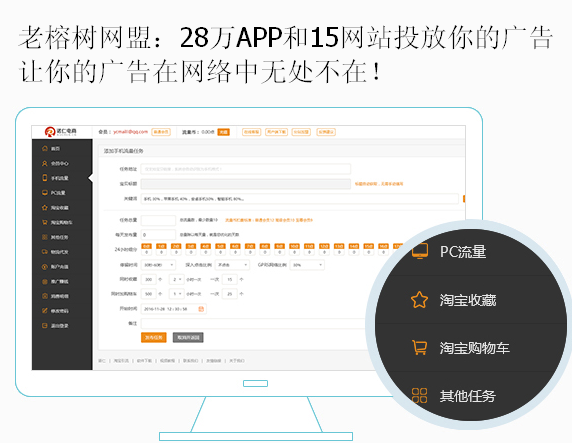
Task: Click the first link in the footer
Action: 102,361
